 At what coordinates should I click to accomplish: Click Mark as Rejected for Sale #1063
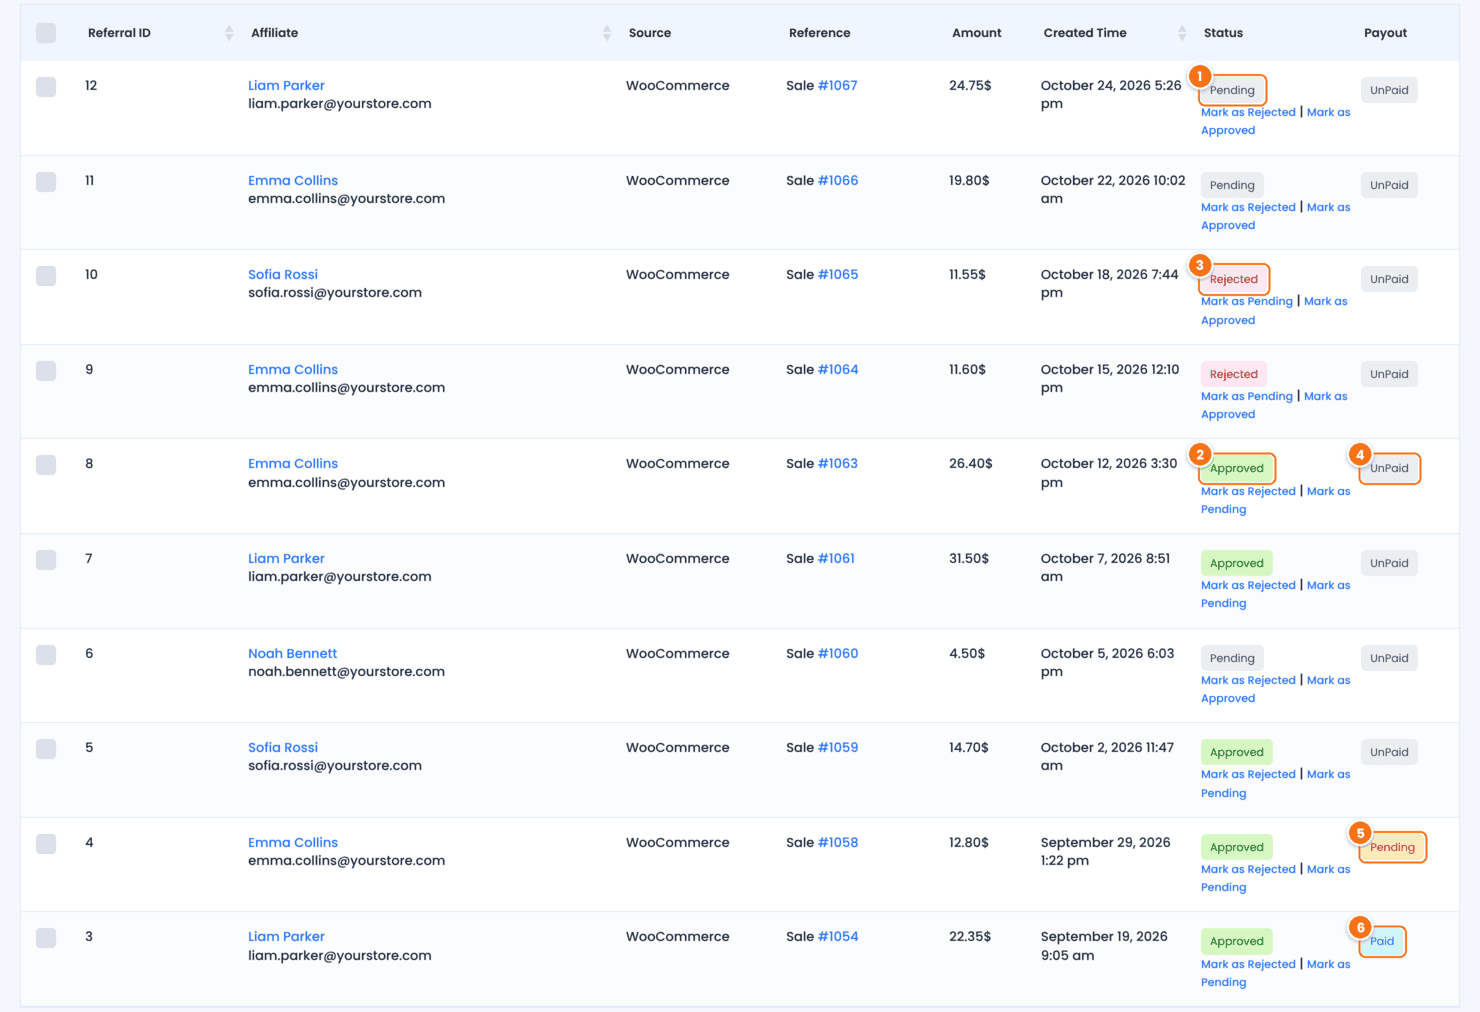coord(1248,492)
